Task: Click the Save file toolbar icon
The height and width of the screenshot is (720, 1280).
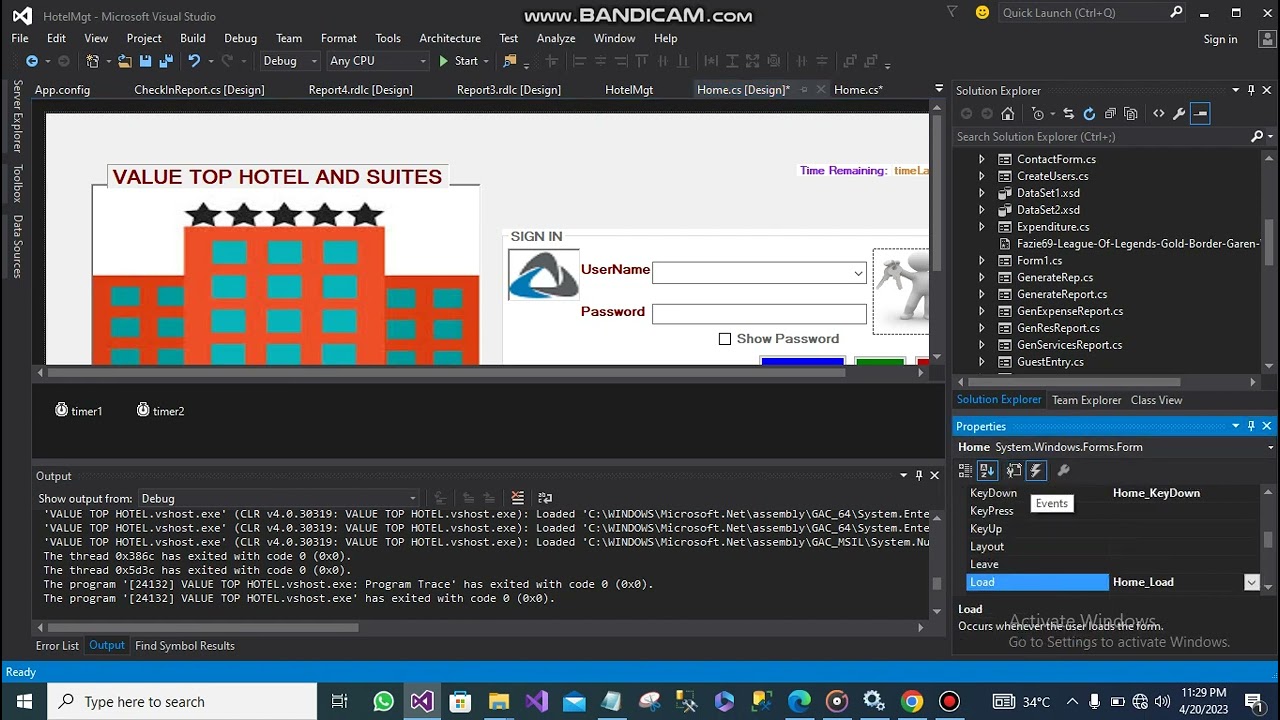Action: (x=145, y=61)
